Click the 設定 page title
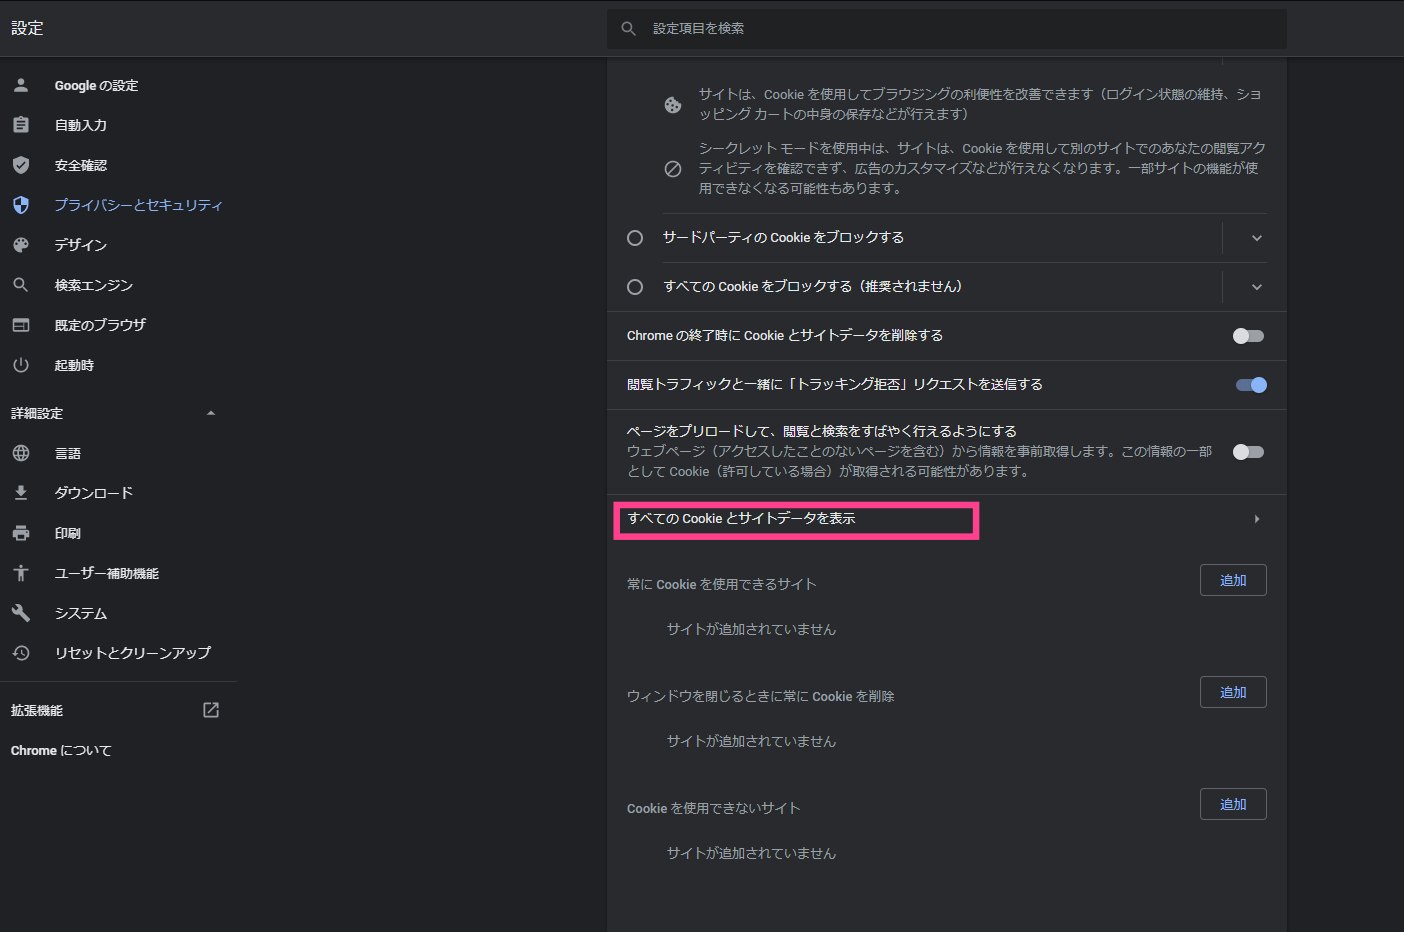The height and width of the screenshot is (932, 1404). pos(27,28)
